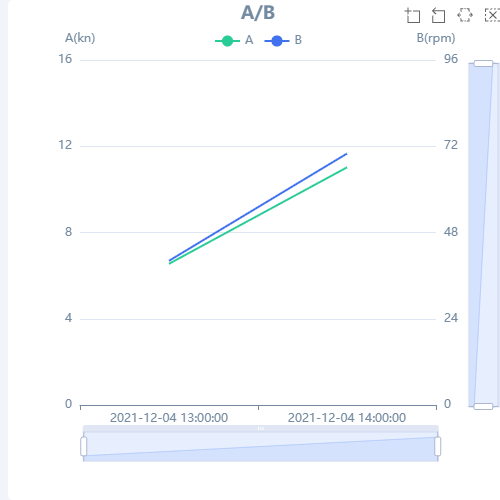Click the 2021-12-04 13:00:00 axis label
This screenshot has width=500, height=500.
169,418
